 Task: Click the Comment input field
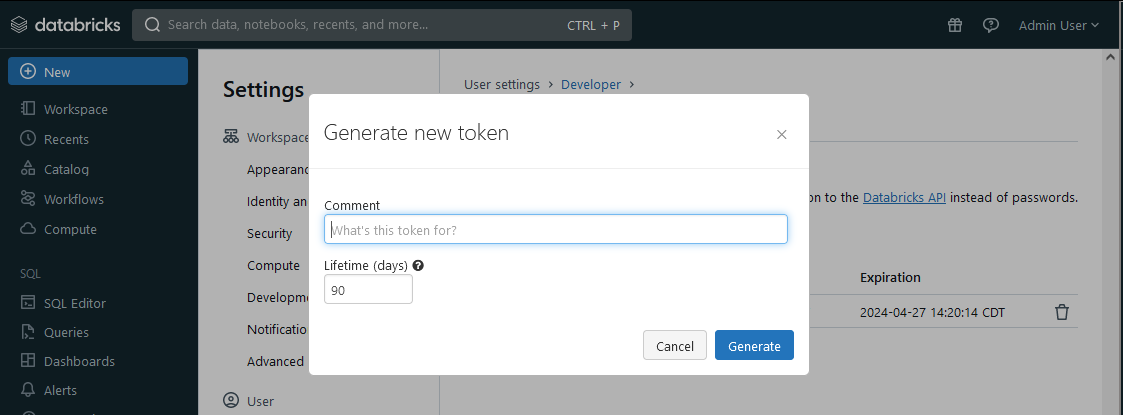(556, 229)
